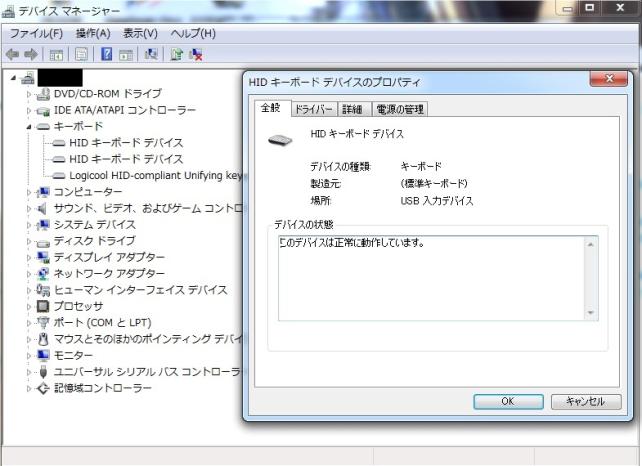Click the USB controllers category icon
The width and height of the screenshot is (642, 466).
pos(44,372)
